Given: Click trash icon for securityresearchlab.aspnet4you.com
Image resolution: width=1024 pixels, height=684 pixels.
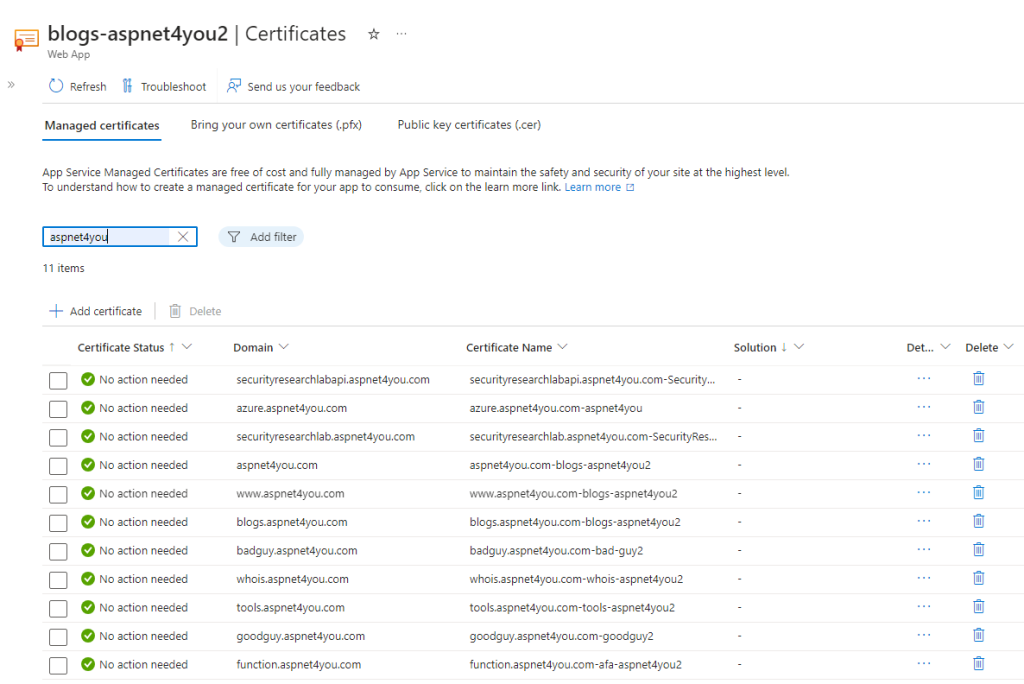Looking at the screenshot, I should click(978, 435).
